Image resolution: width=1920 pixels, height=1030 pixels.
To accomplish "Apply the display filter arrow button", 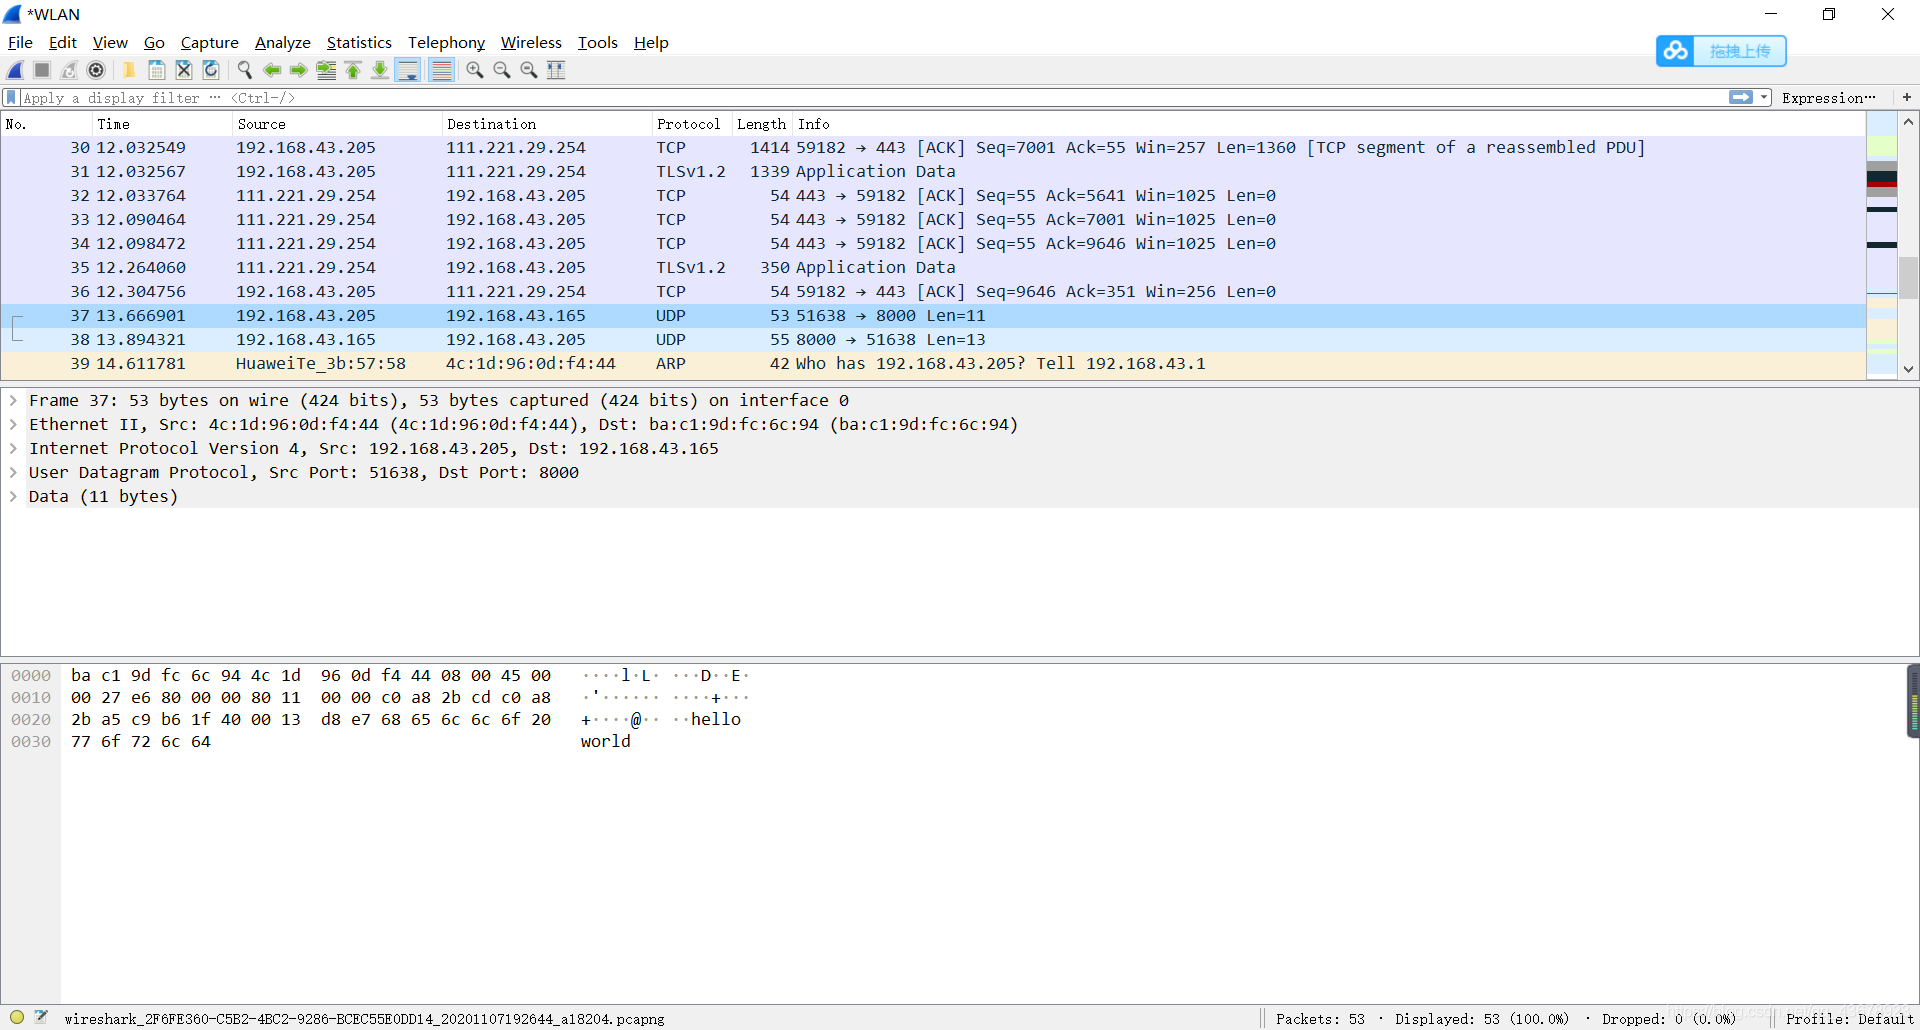I will click(x=1741, y=97).
